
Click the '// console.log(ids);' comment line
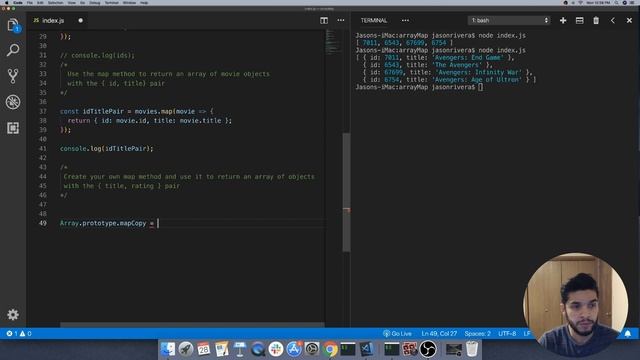coord(97,56)
